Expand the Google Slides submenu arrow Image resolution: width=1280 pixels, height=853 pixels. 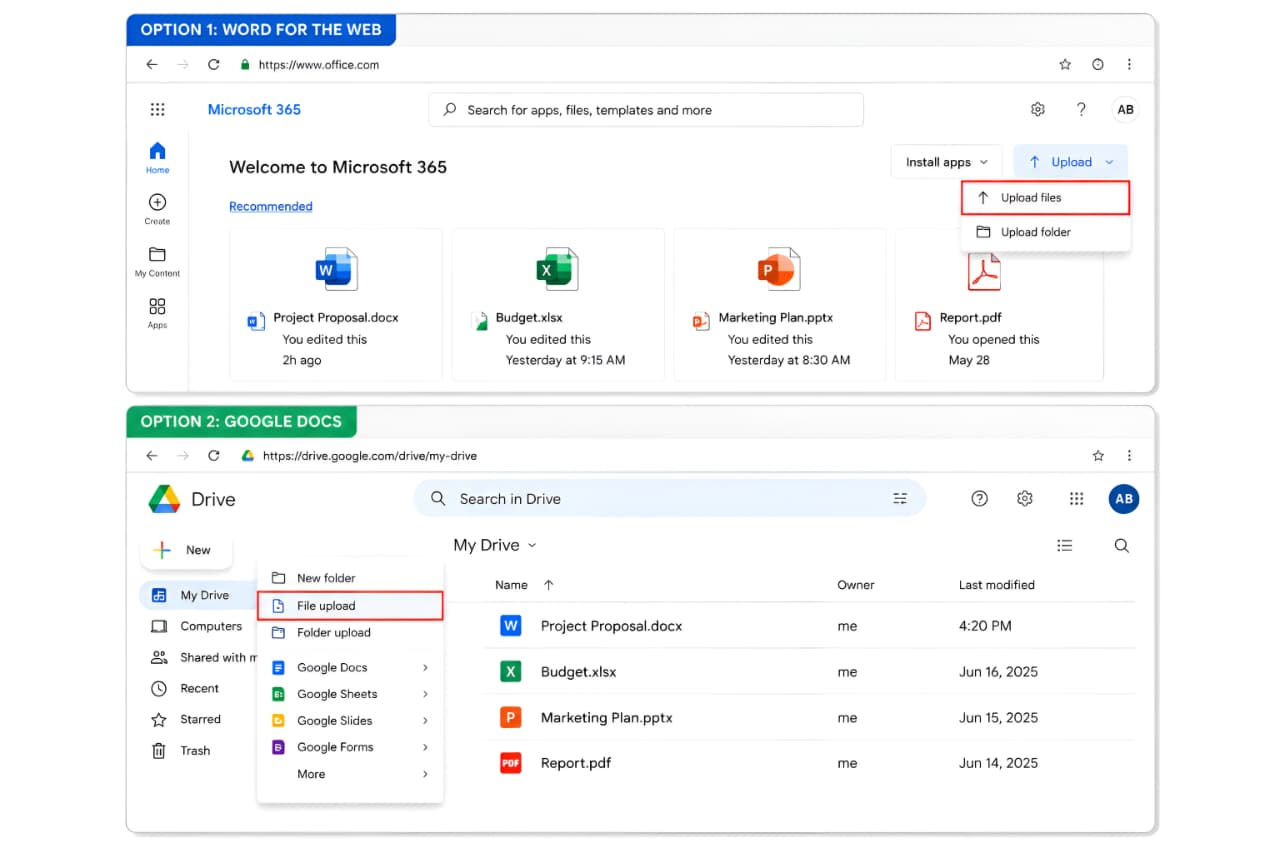coord(425,720)
